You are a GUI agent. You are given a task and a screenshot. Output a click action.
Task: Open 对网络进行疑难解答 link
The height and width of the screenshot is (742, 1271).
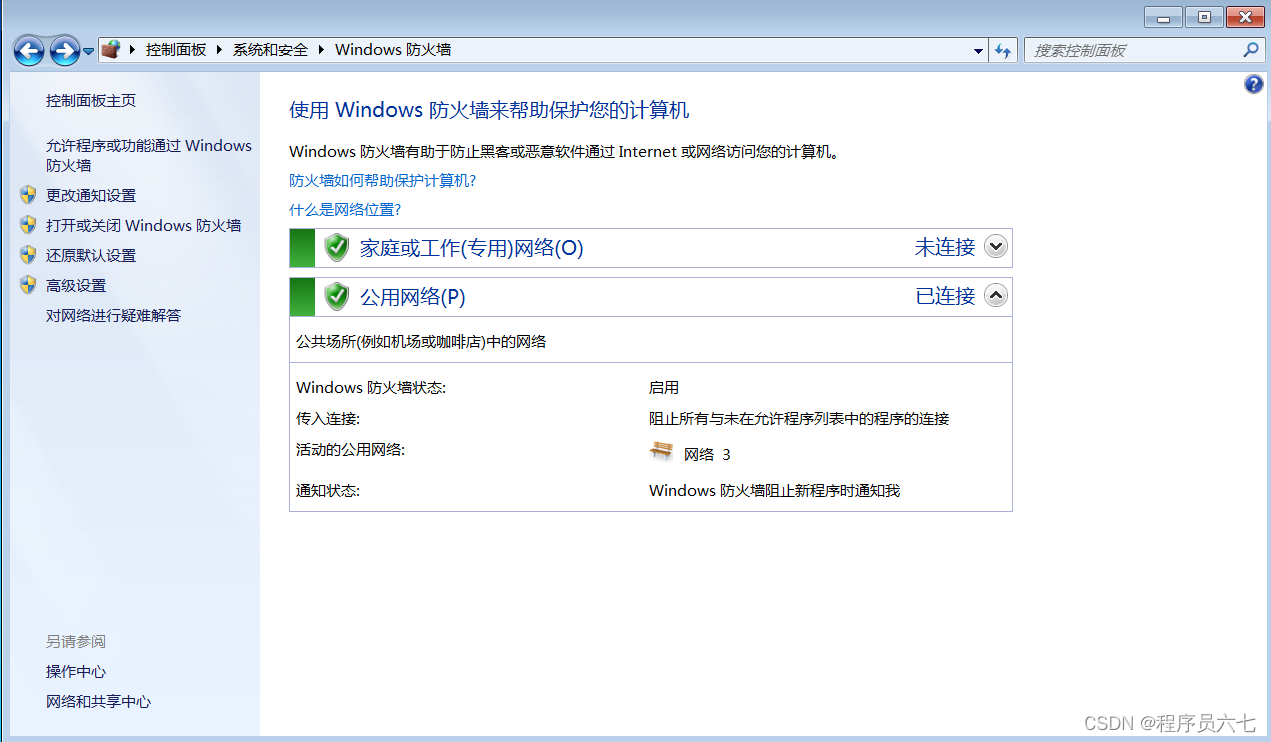[113, 316]
